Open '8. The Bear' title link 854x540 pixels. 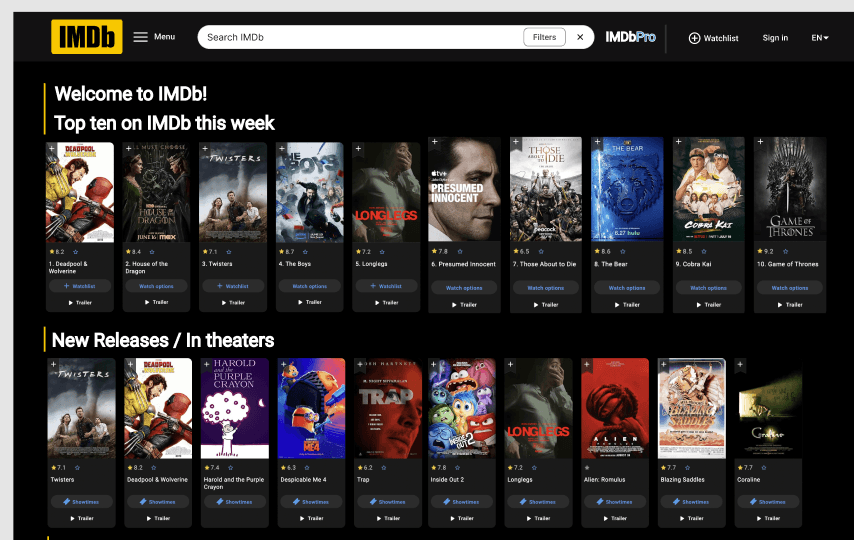point(611,264)
